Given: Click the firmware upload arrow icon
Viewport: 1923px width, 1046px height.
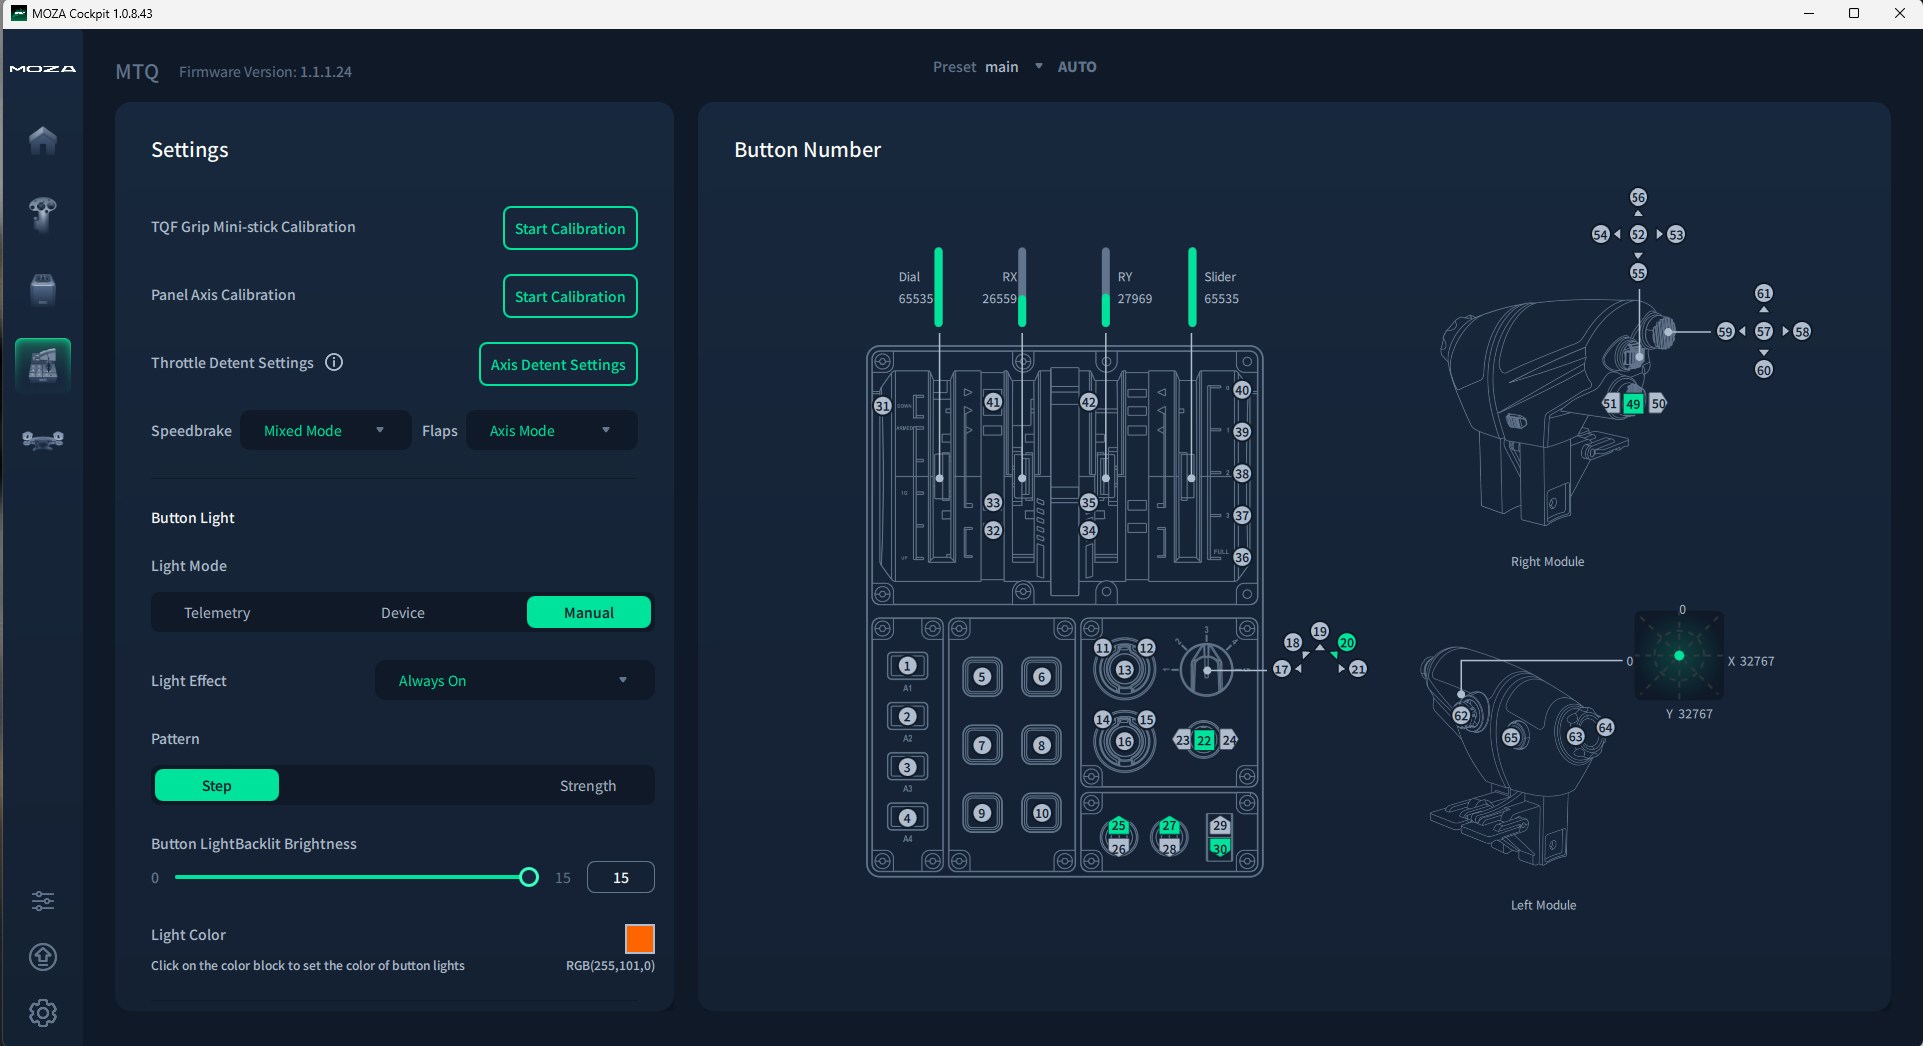Looking at the screenshot, I should click(x=42, y=957).
